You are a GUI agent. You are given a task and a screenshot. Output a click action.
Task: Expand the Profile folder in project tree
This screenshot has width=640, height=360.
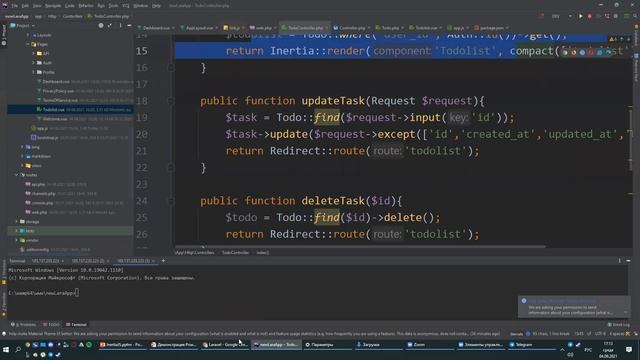[x=33, y=72]
